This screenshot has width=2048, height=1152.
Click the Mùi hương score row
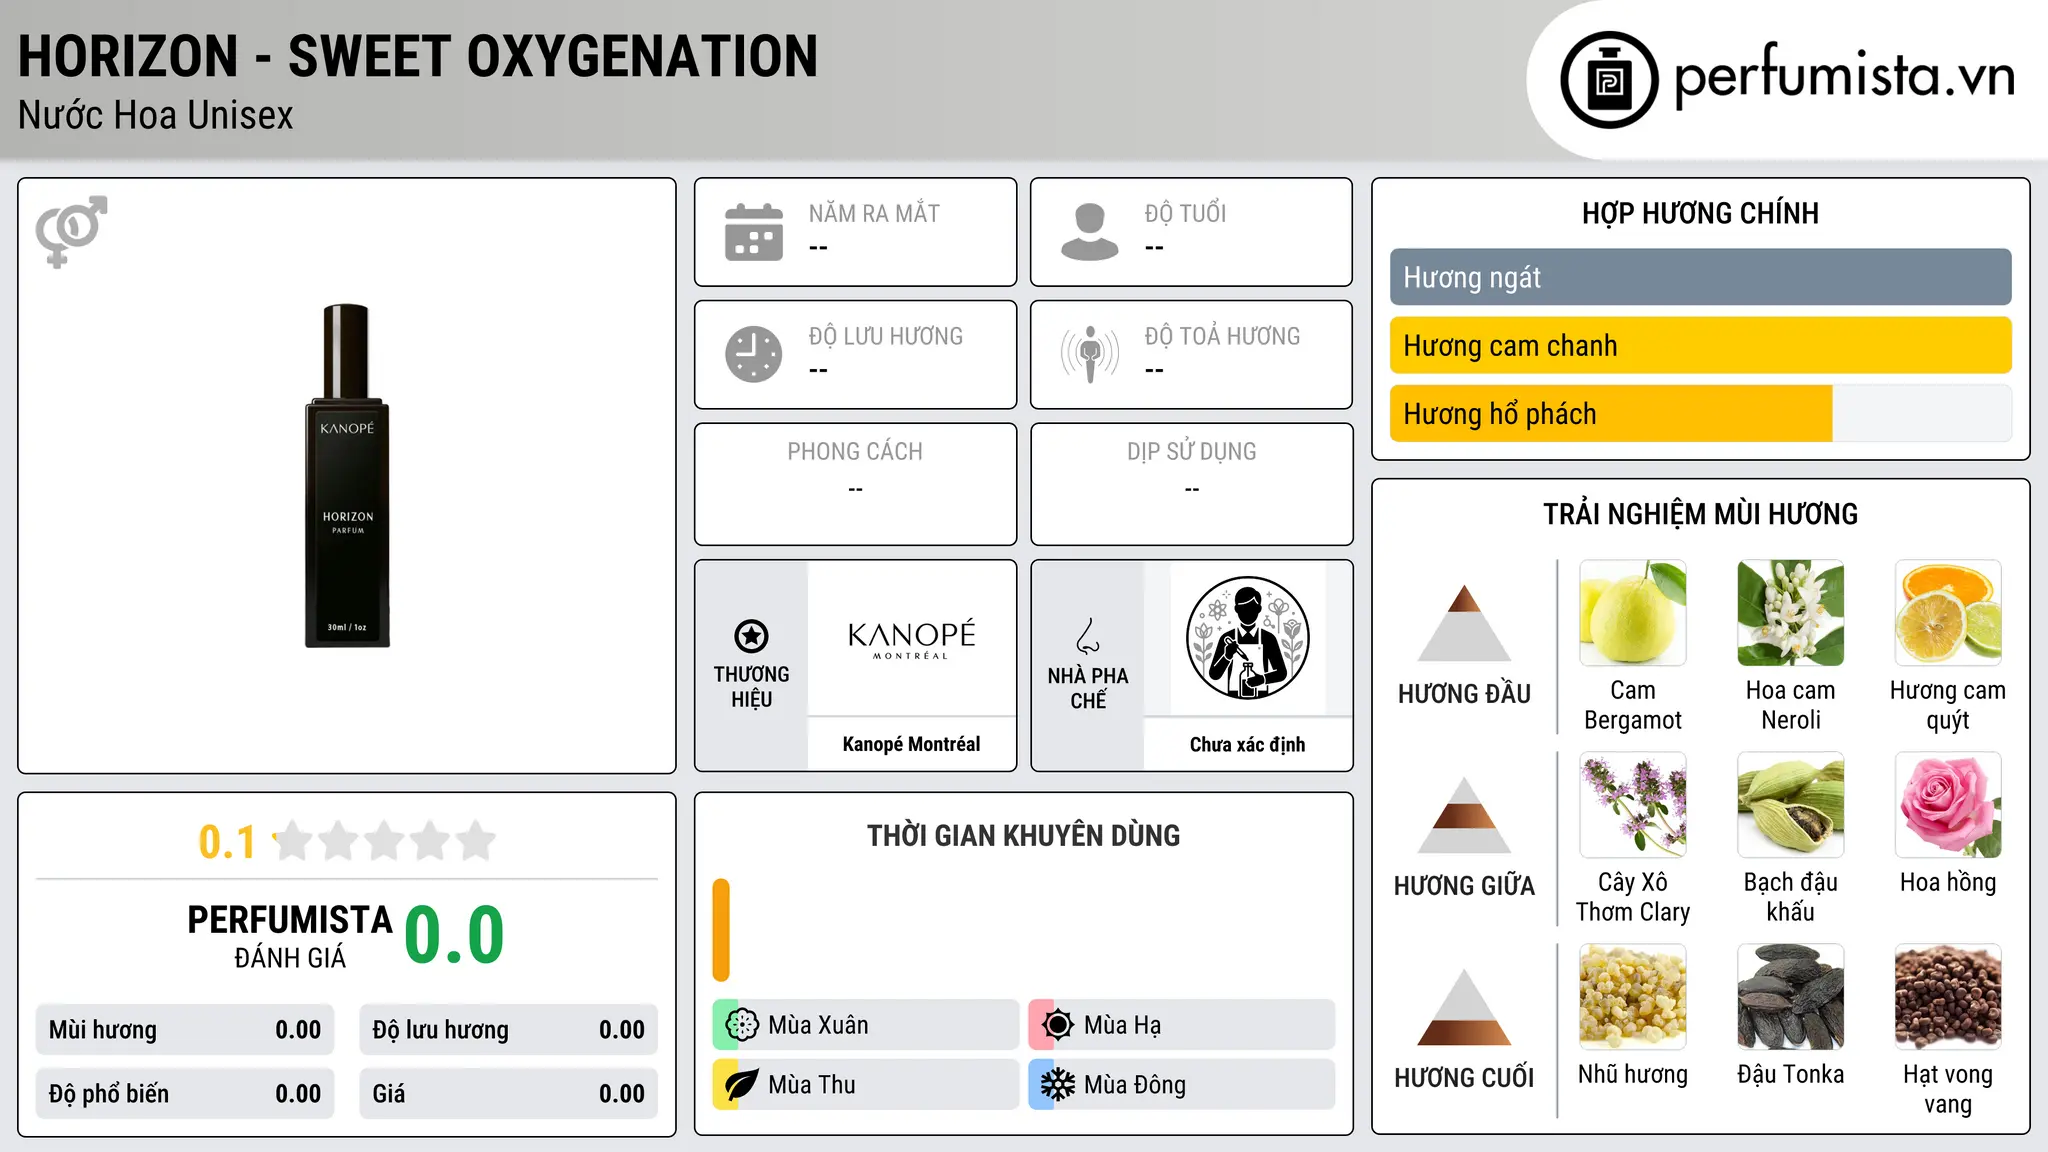(x=185, y=1030)
